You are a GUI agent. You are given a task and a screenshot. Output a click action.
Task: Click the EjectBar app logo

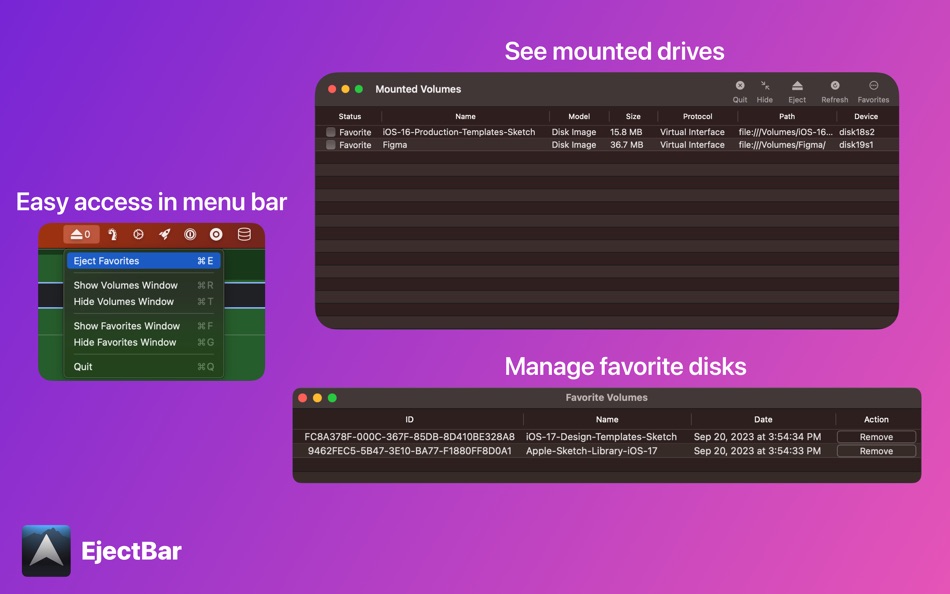click(x=46, y=550)
